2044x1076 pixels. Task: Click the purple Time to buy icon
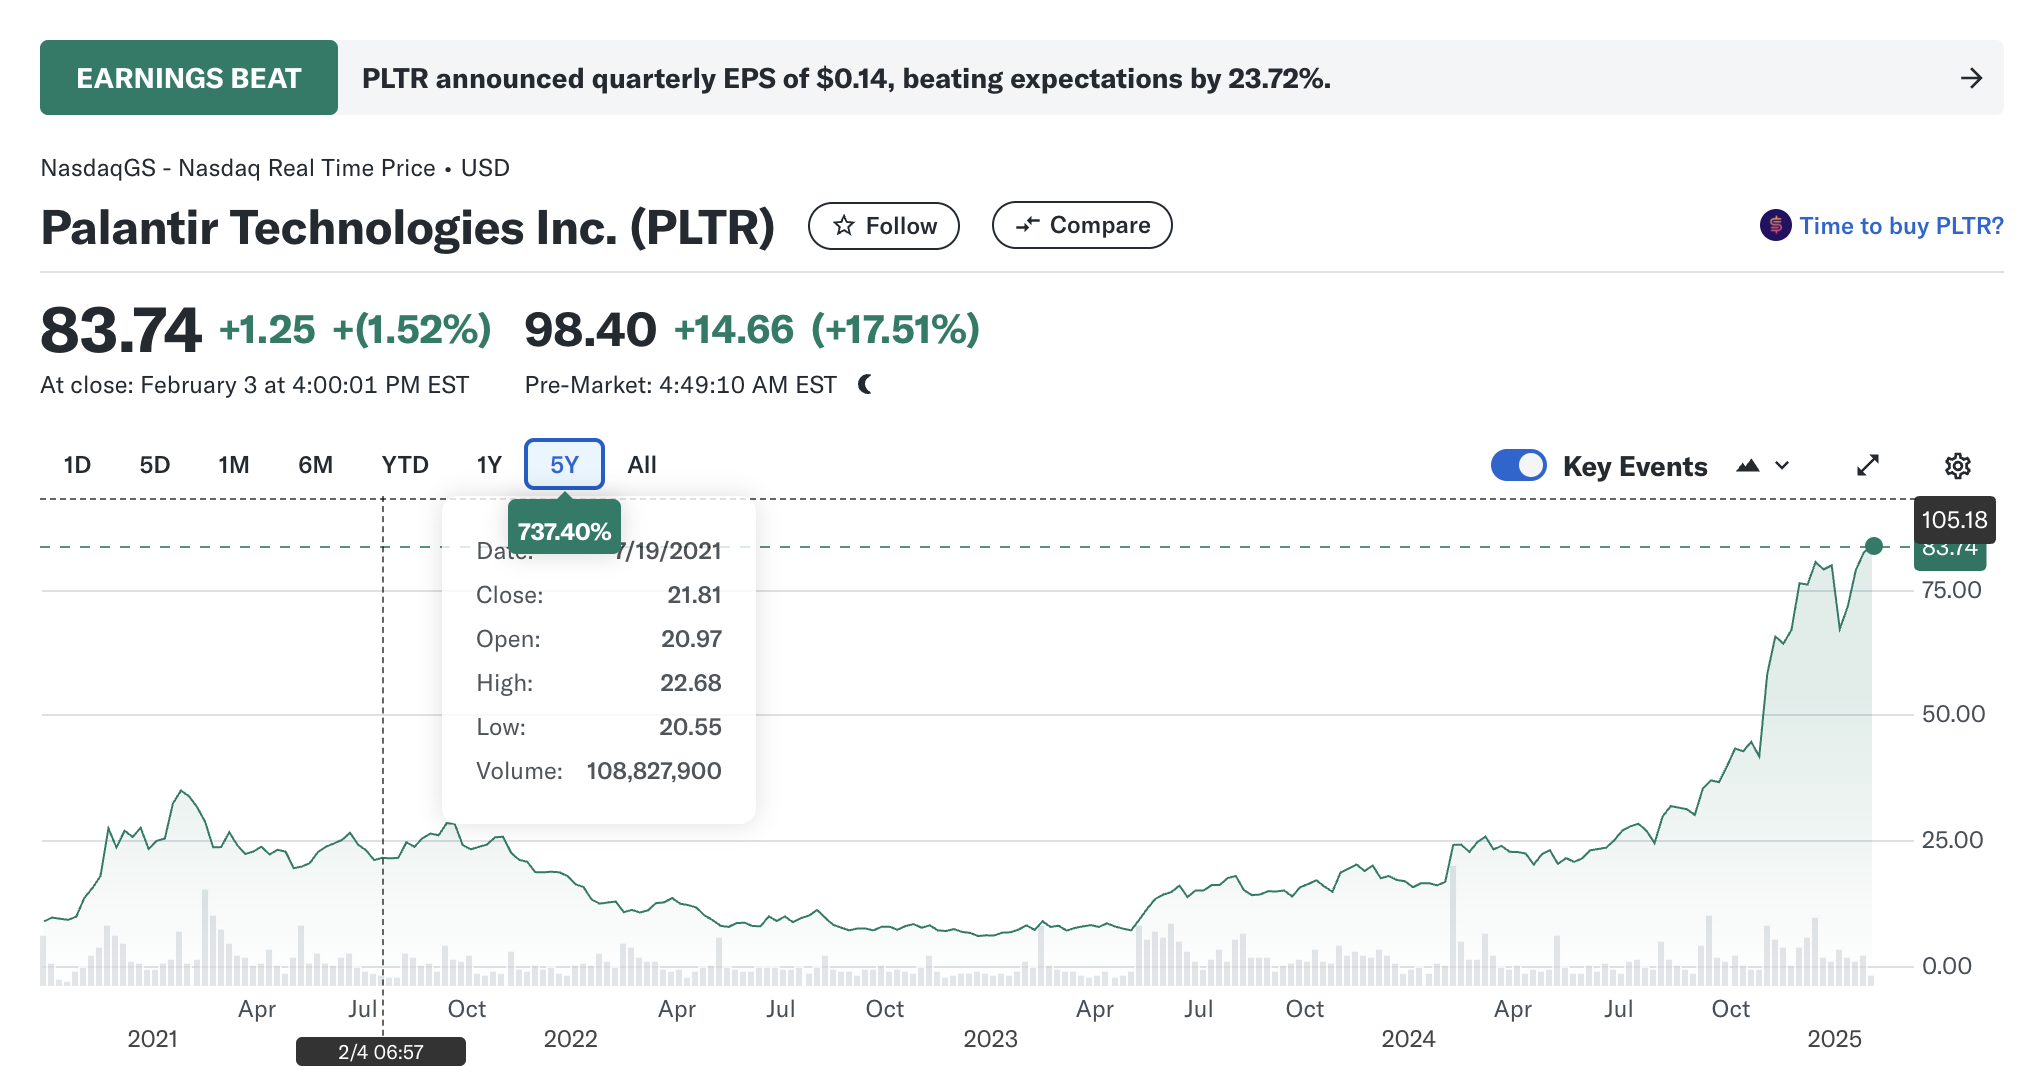tap(1775, 225)
